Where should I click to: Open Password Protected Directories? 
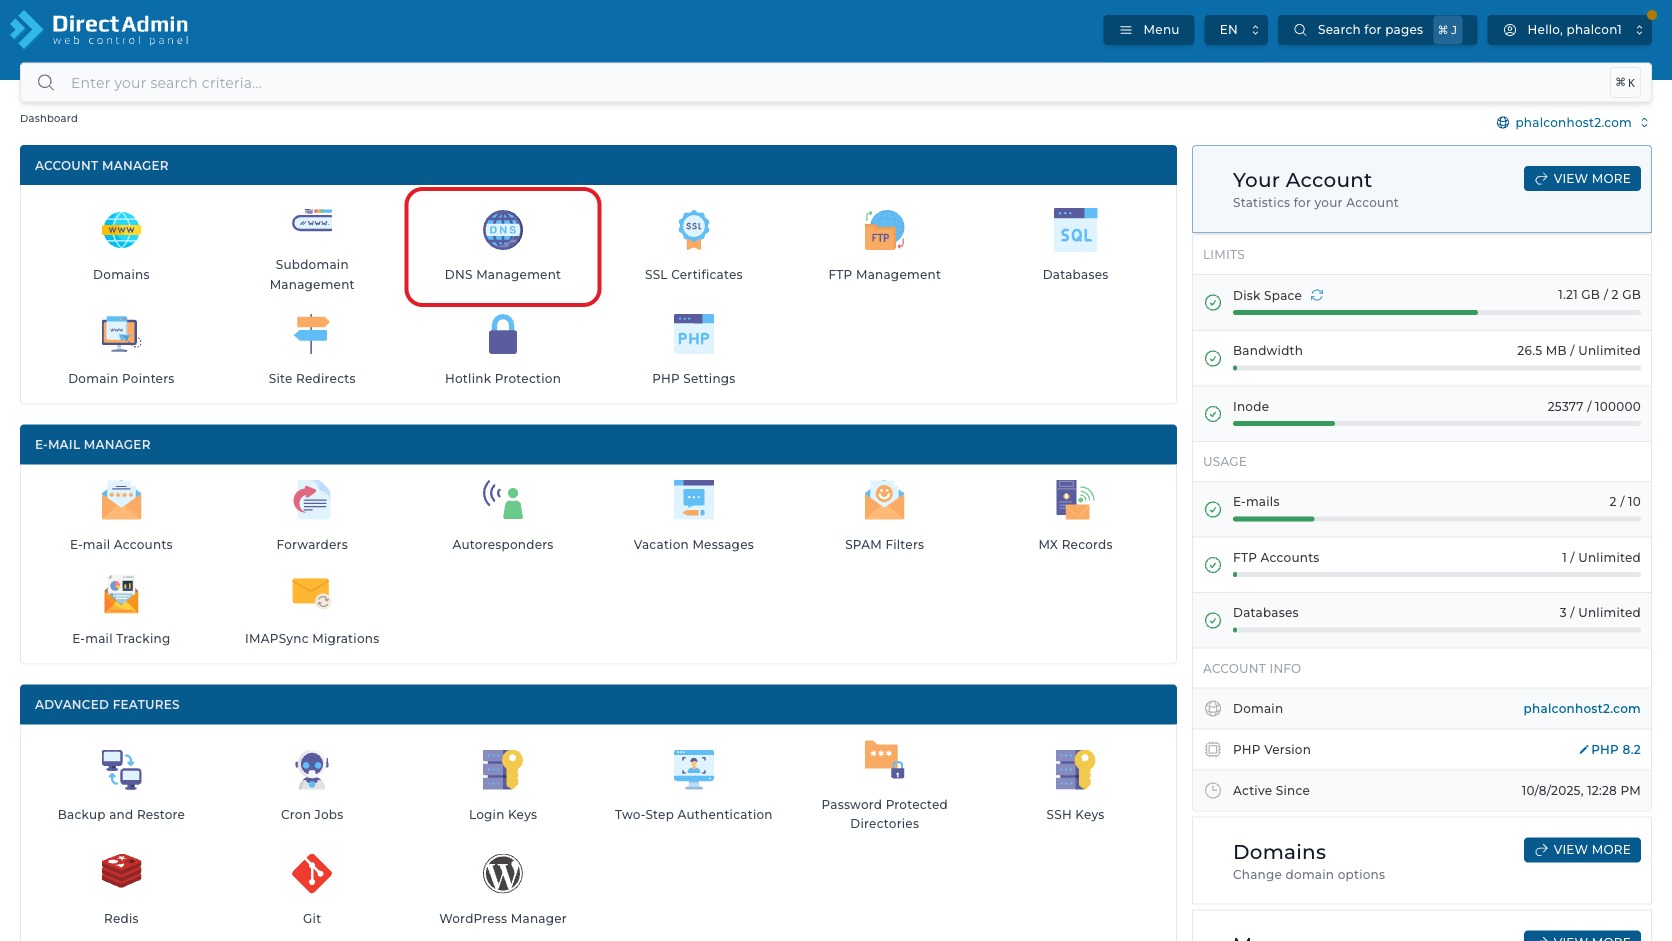click(x=885, y=785)
